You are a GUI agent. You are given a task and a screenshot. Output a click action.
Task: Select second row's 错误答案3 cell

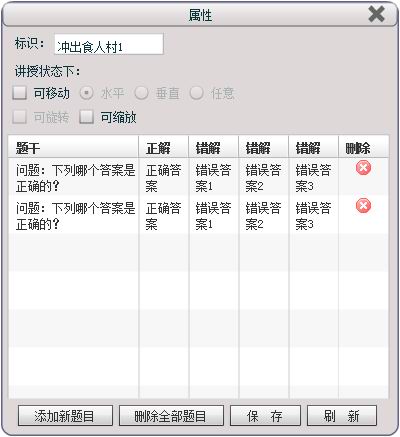313,216
